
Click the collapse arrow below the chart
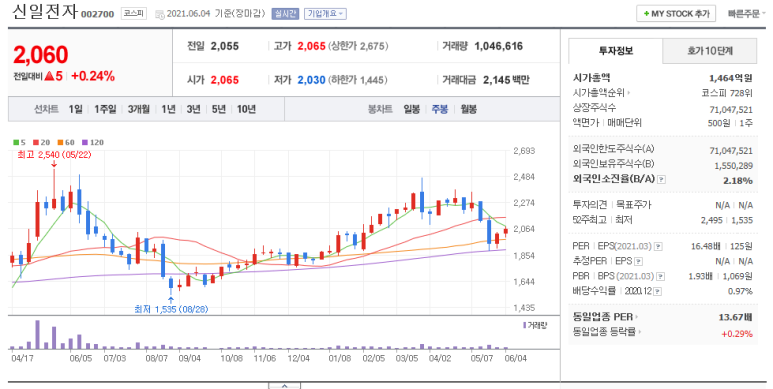coord(284,386)
